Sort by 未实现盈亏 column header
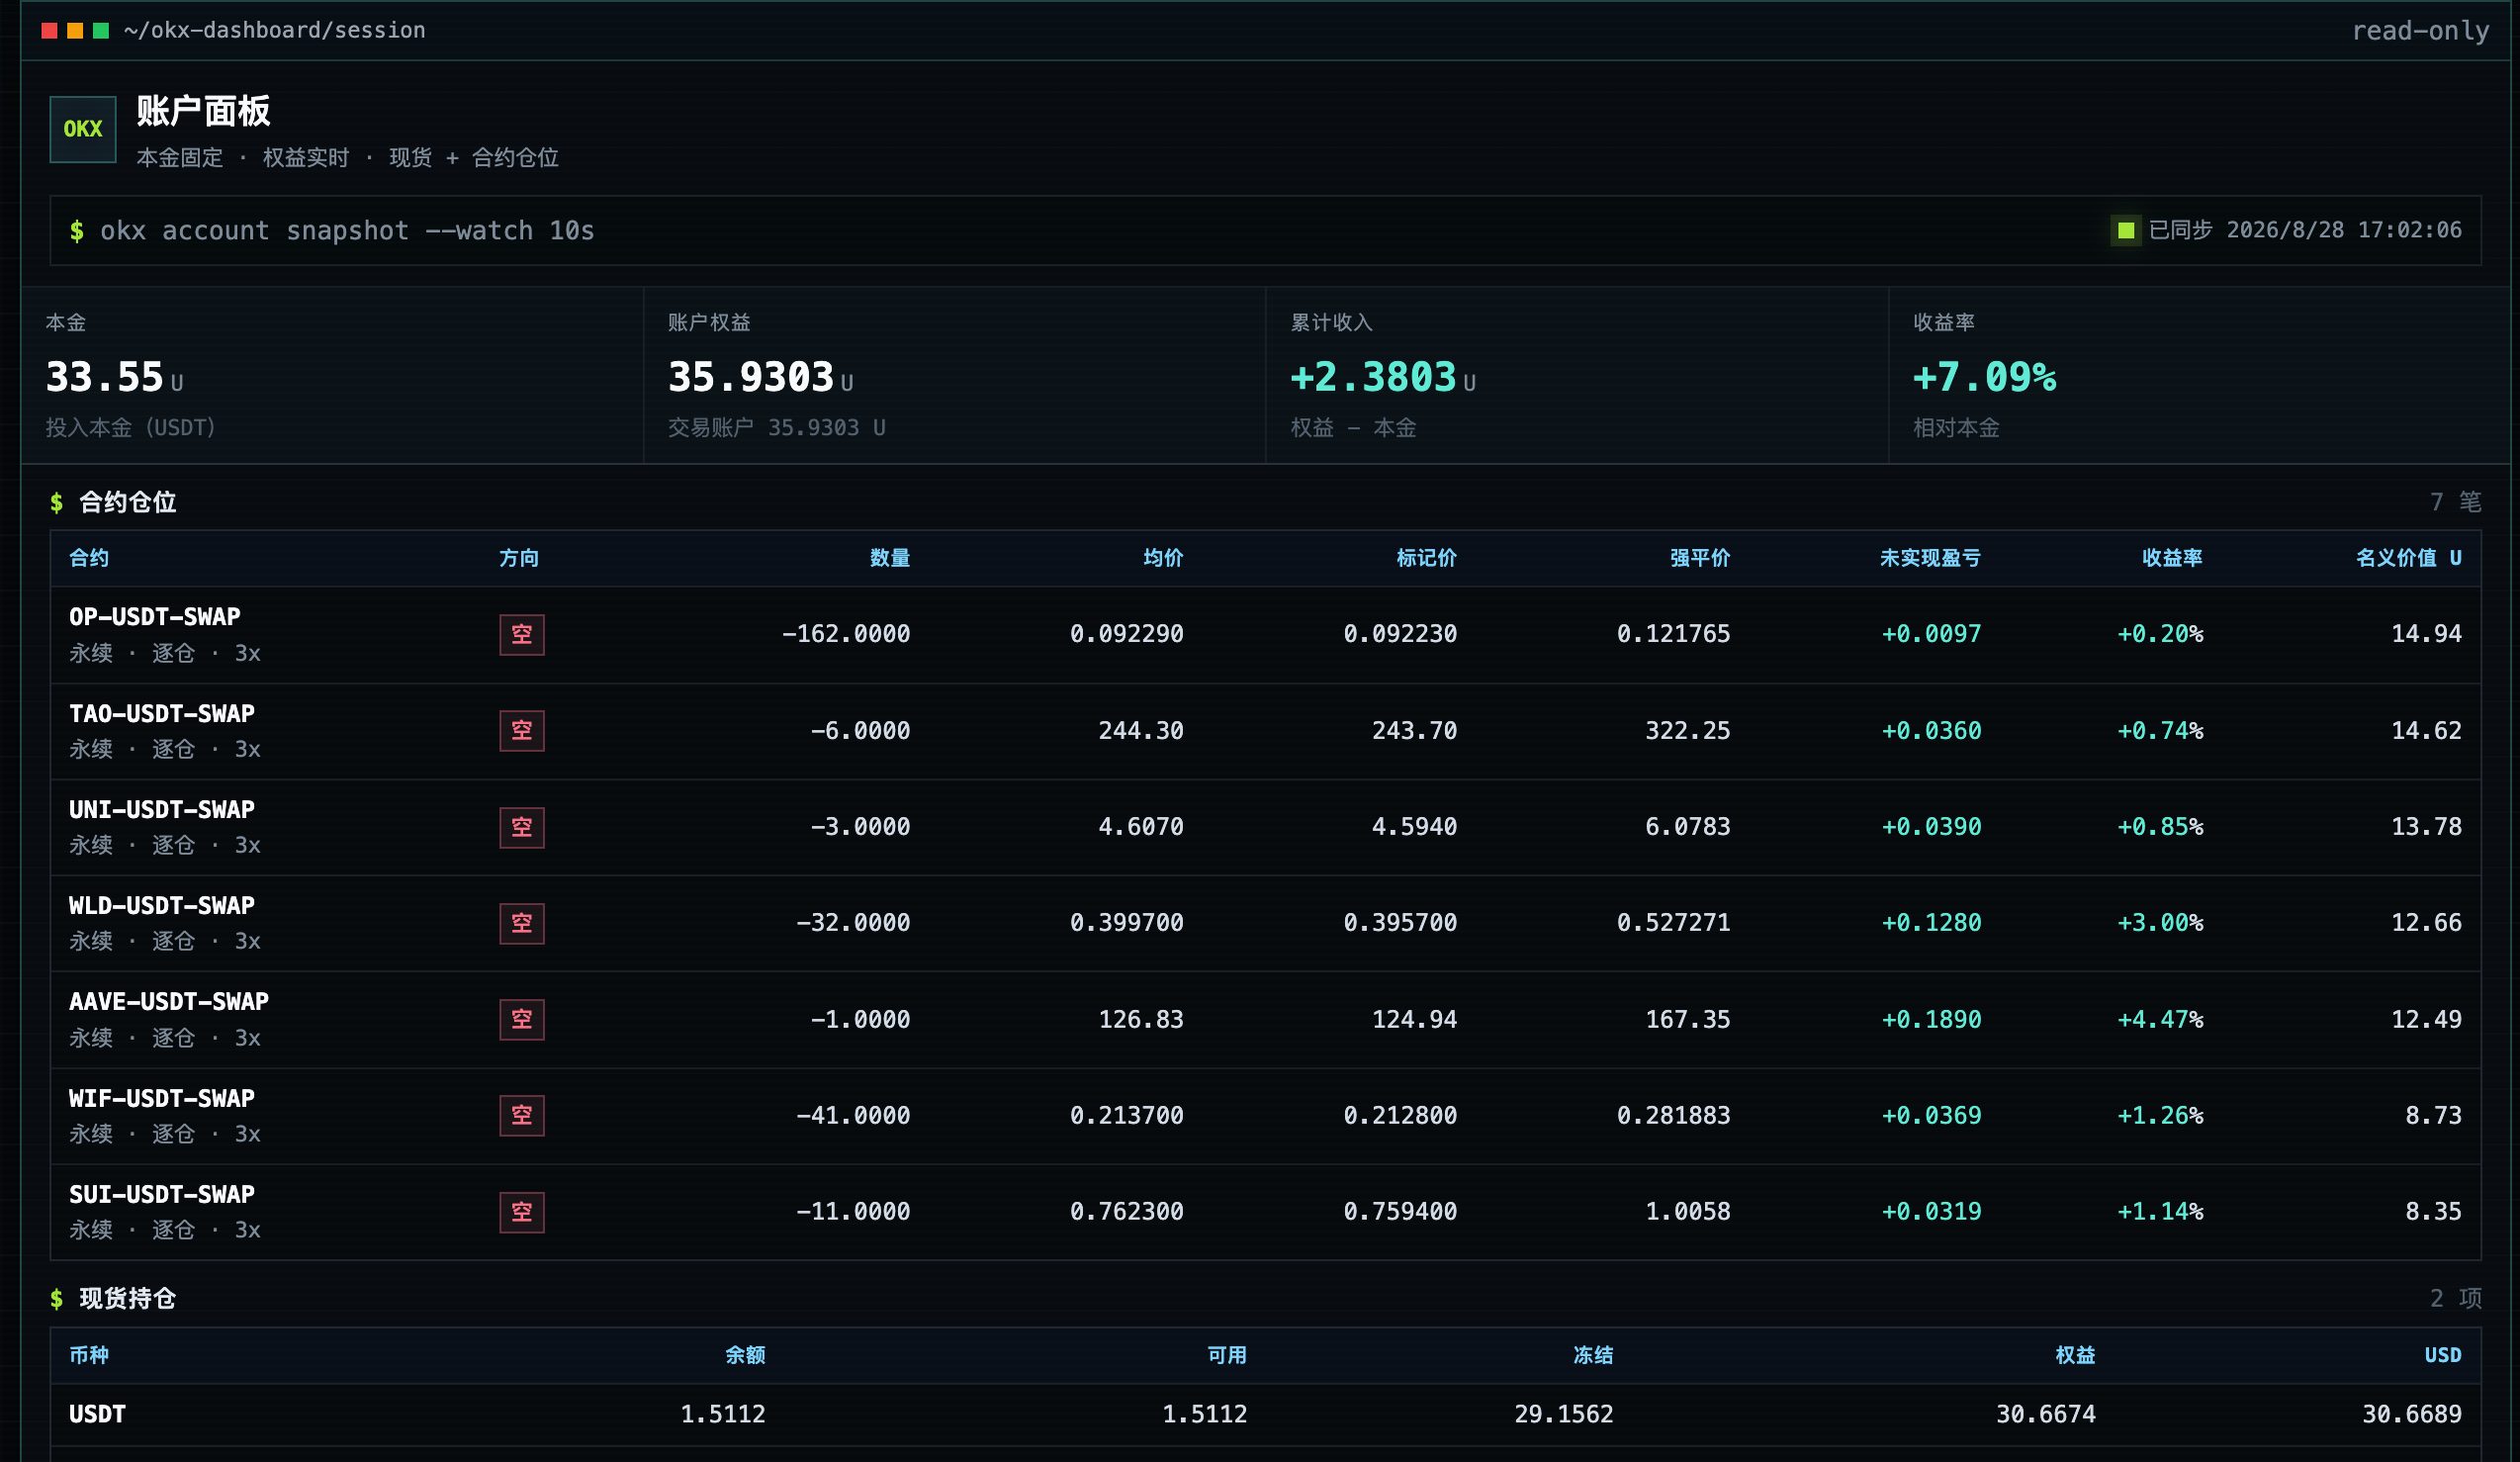This screenshot has width=2520, height=1462. click(1930, 558)
